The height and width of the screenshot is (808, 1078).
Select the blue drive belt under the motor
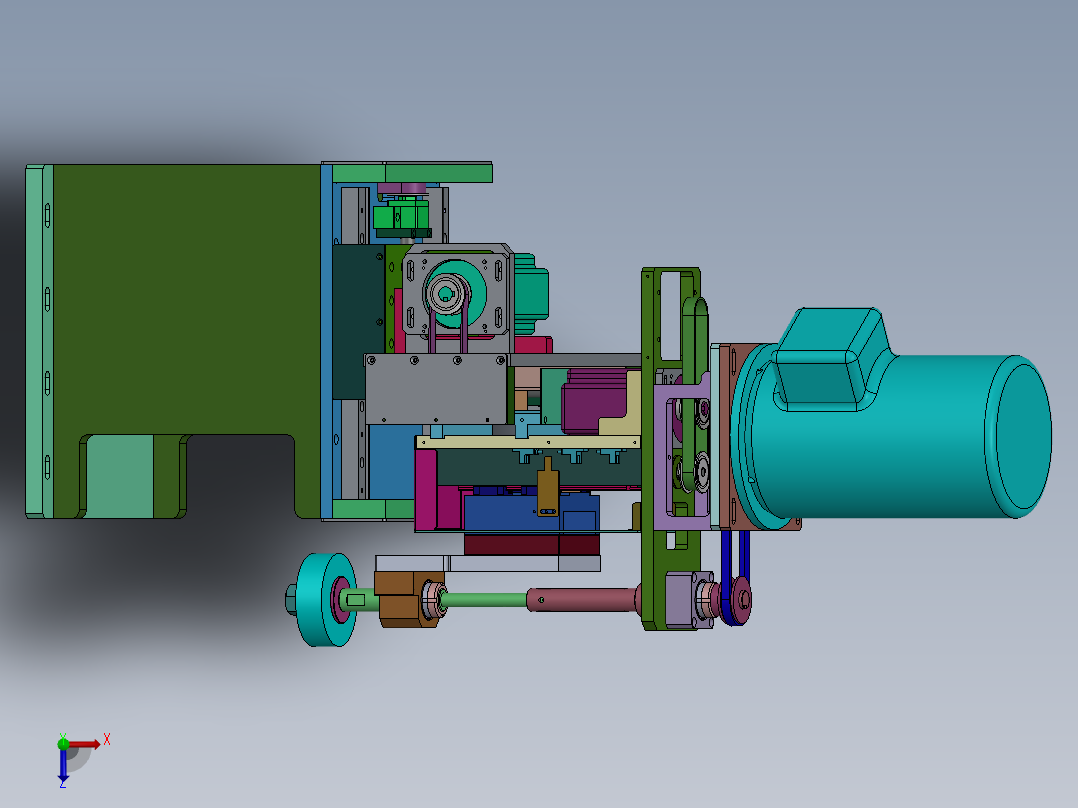pyautogui.click(x=735, y=576)
